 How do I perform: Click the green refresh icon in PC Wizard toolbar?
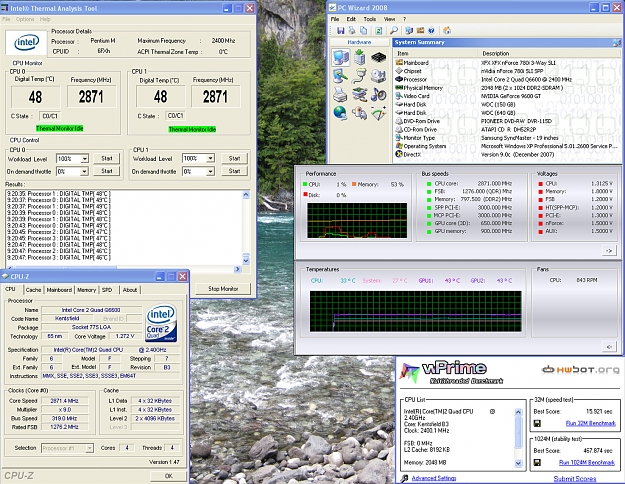click(x=379, y=30)
